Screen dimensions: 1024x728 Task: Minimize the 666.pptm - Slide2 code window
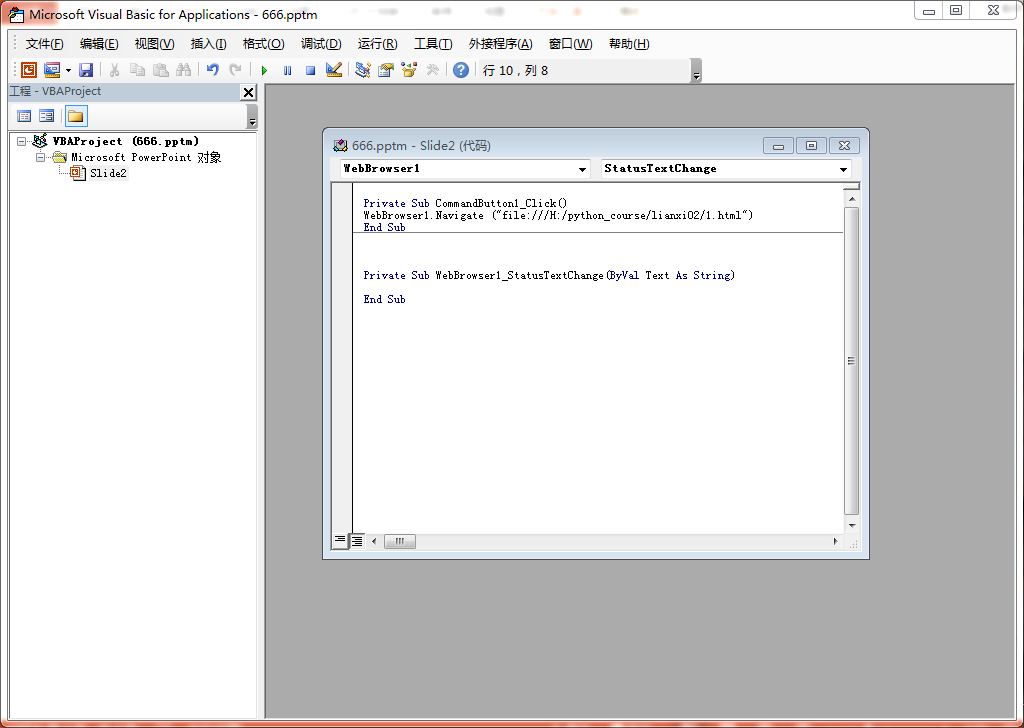(778, 146)
